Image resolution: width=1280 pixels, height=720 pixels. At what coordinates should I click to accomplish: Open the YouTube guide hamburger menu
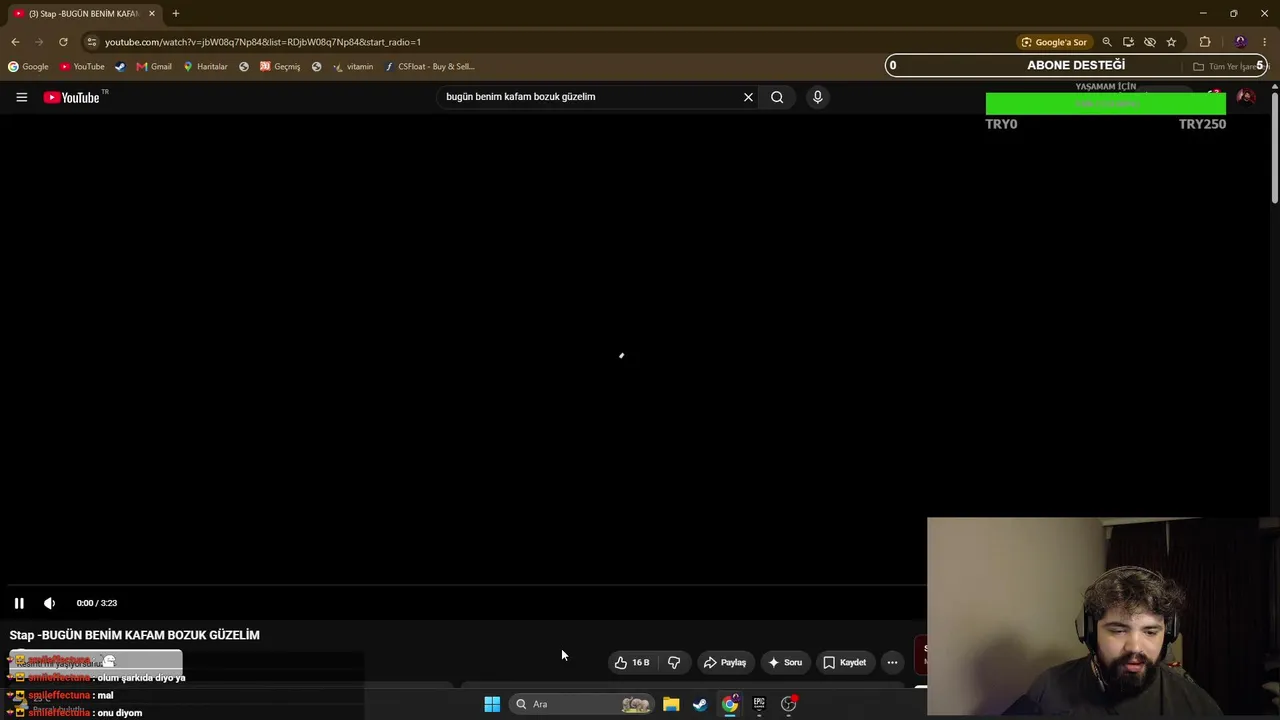coord(21,97)
